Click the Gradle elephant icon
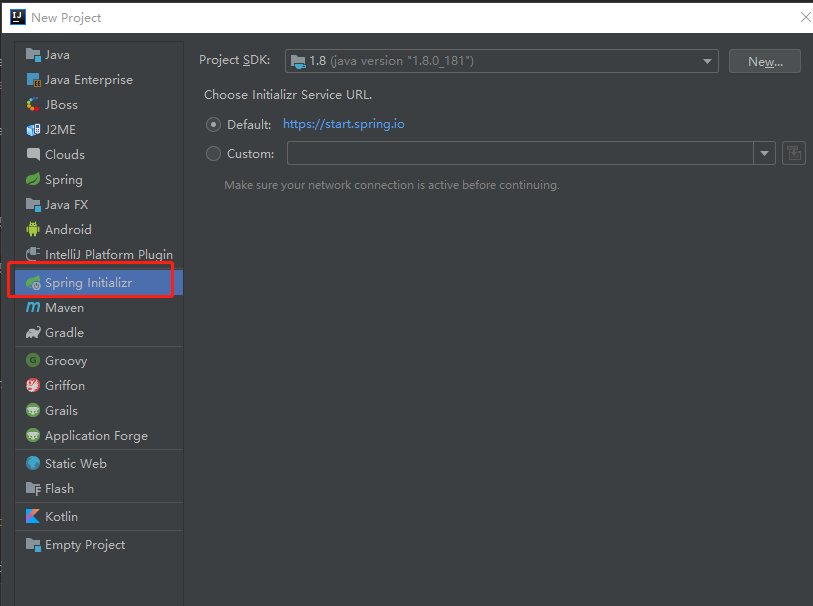Viewport: 813px width, 606px height. tap(33, 332)
